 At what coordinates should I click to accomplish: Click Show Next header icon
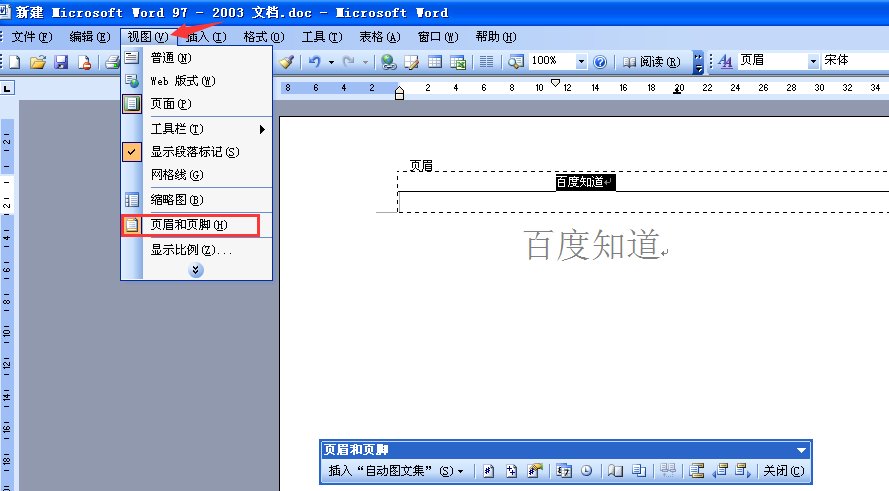click(x=743, y=471)
